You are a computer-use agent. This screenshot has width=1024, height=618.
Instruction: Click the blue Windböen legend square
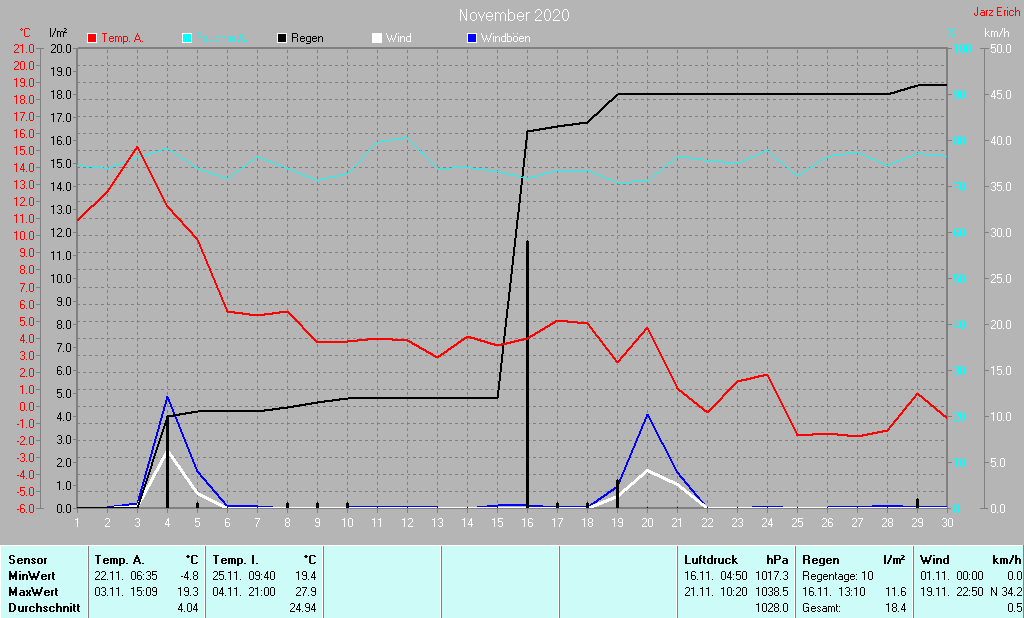[x=472, y=38]
